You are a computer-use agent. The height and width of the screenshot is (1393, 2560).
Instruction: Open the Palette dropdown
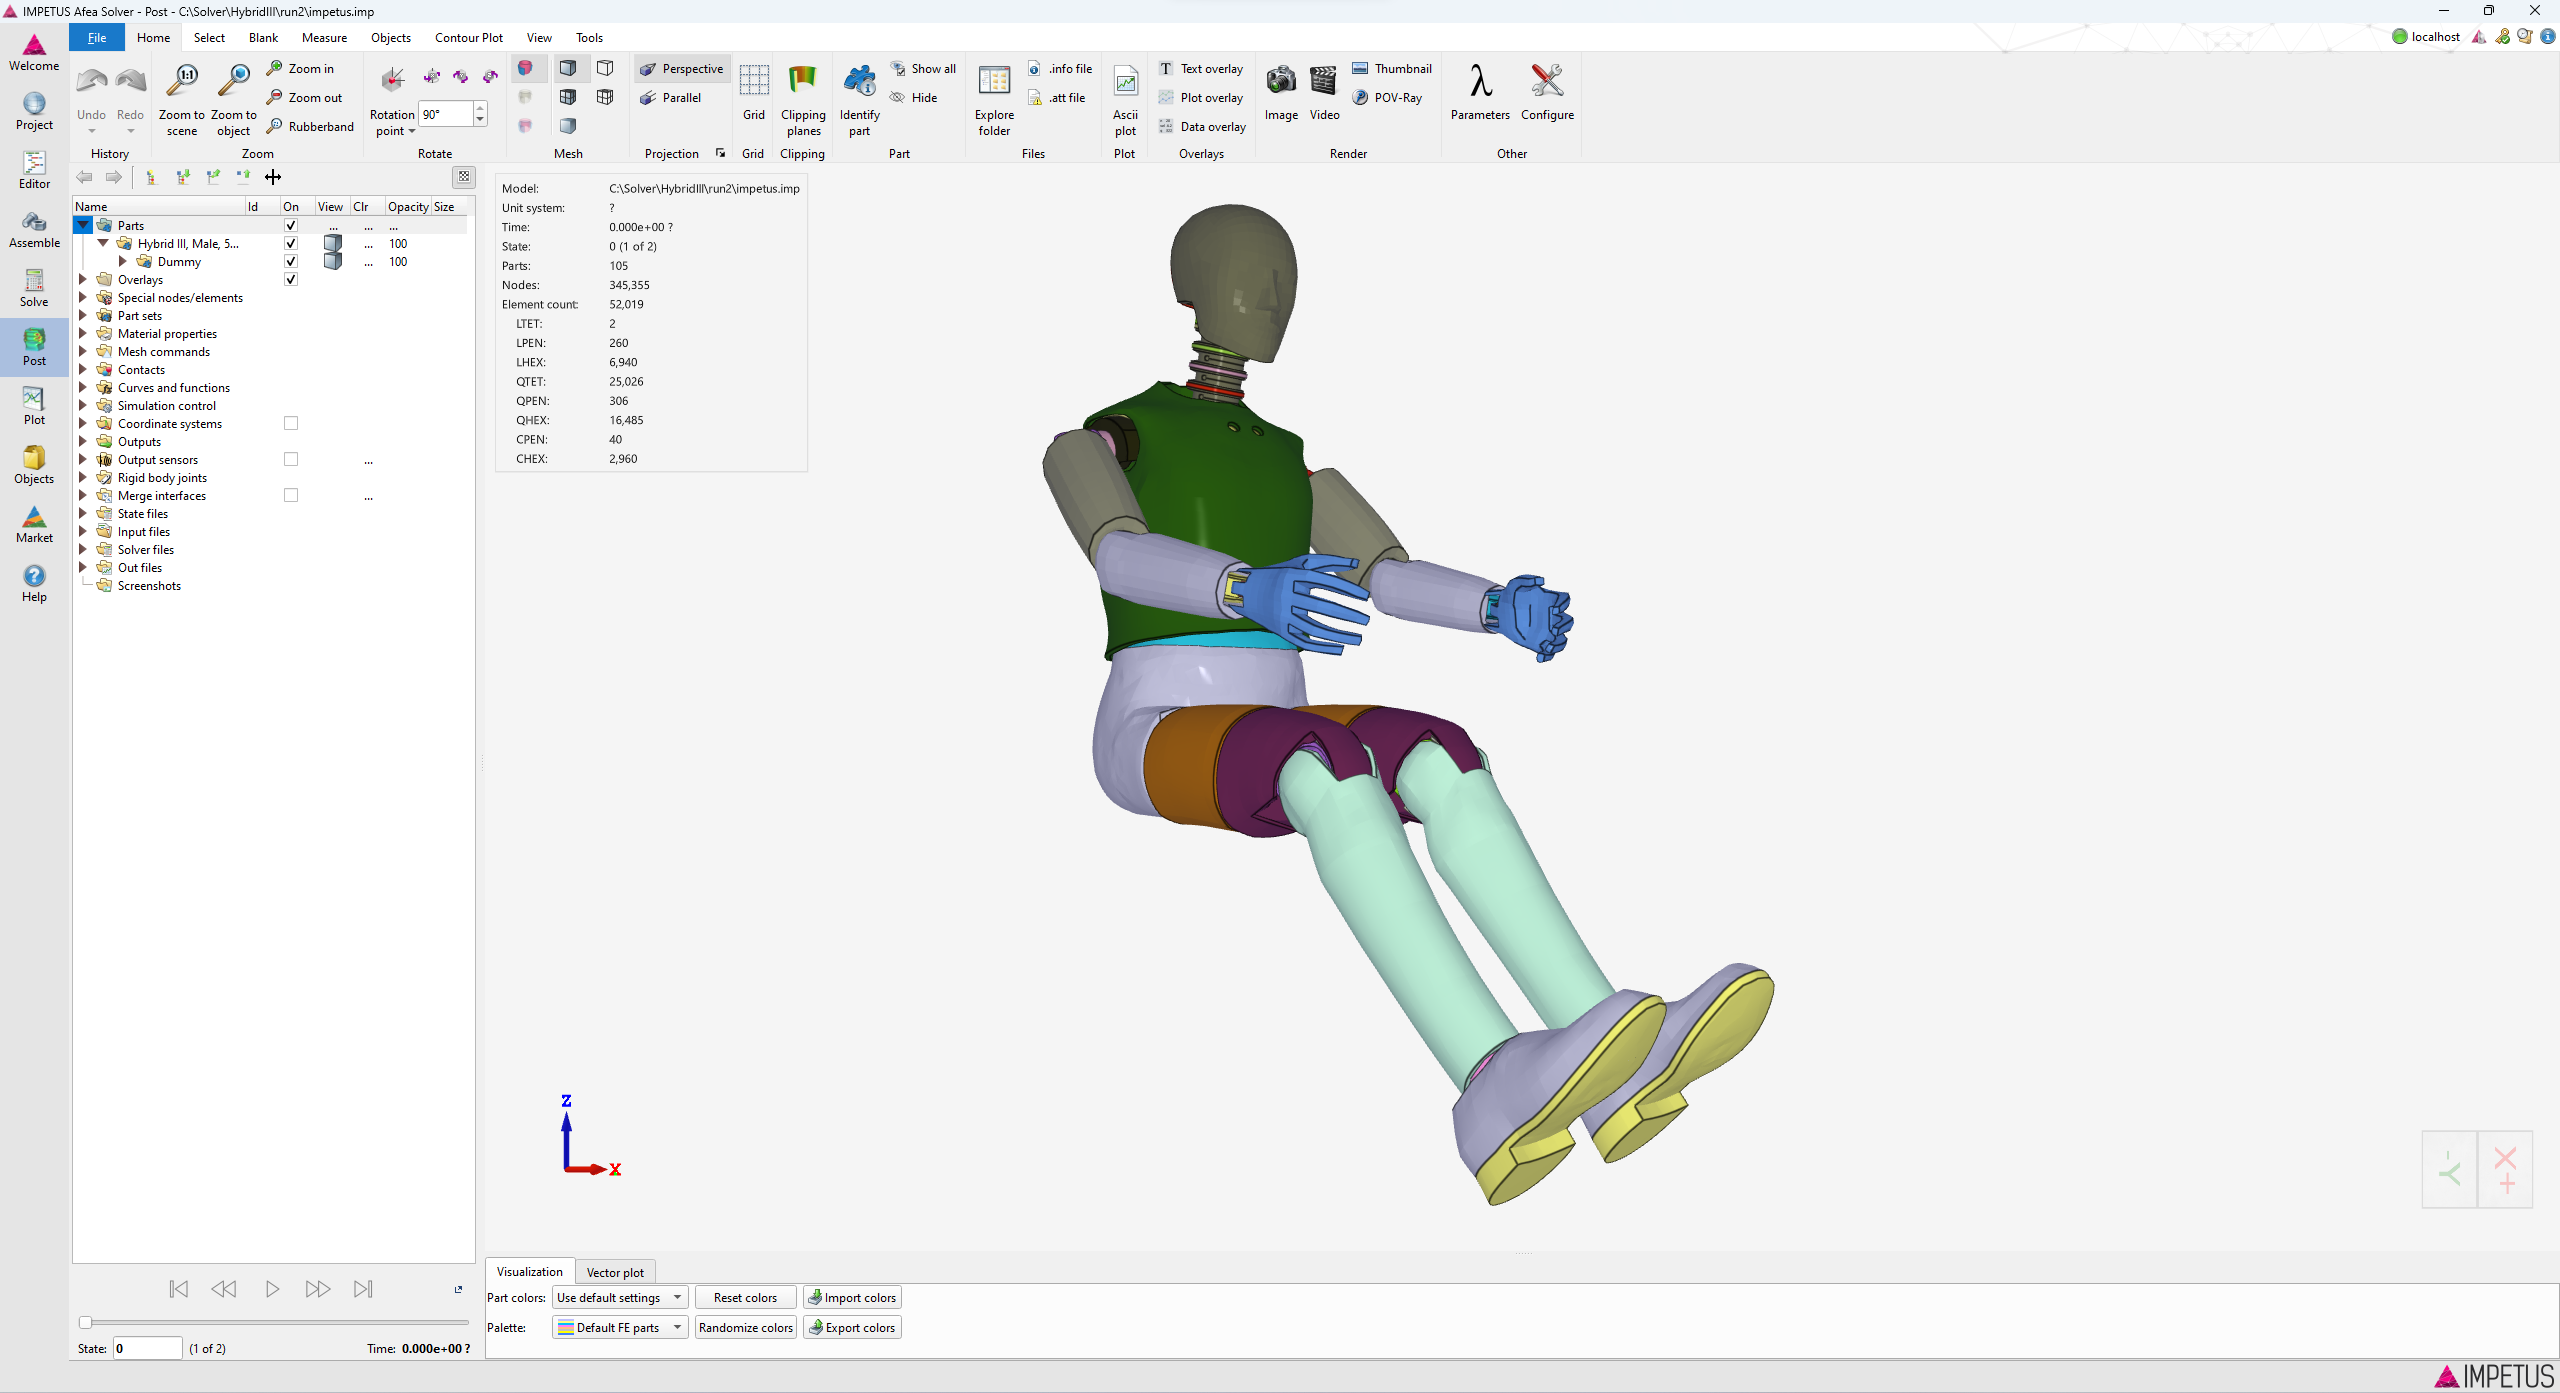[x=620, y=1327]
